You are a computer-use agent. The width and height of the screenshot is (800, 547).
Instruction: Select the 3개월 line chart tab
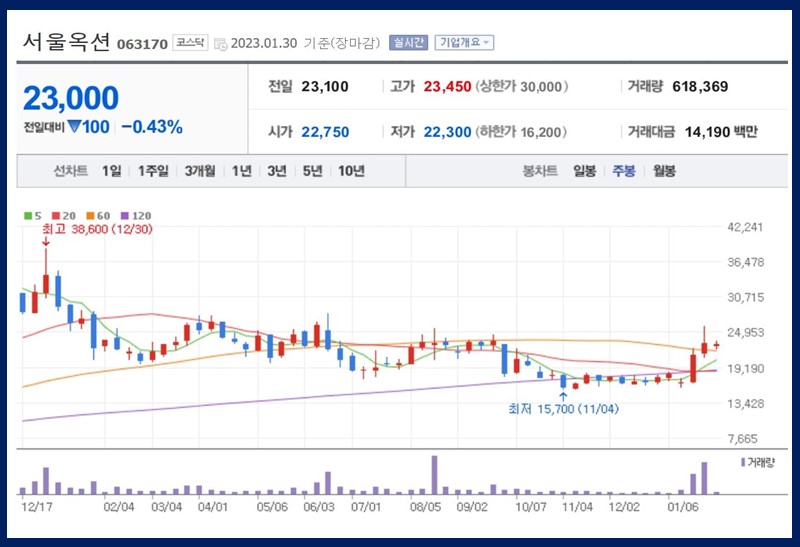tap(199, 171)
